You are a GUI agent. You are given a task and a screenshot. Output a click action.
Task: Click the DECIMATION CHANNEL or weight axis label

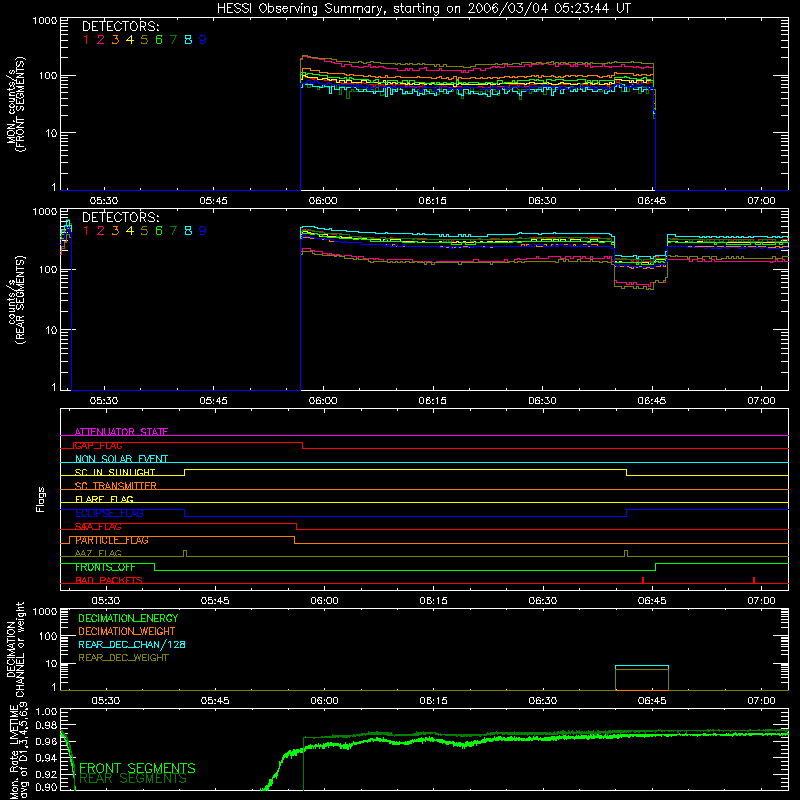[15, 649]
